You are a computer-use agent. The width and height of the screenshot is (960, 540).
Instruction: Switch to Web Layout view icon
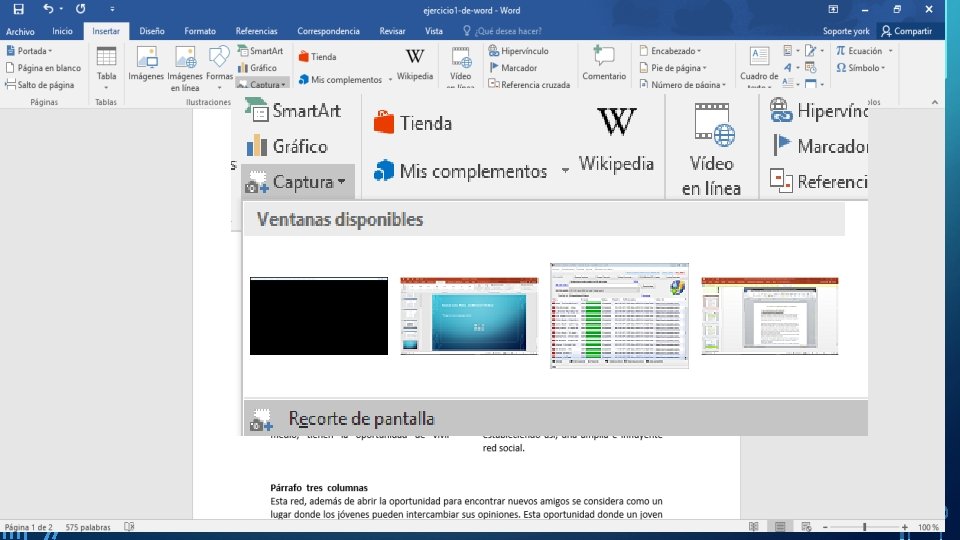[x=806, y=527]
